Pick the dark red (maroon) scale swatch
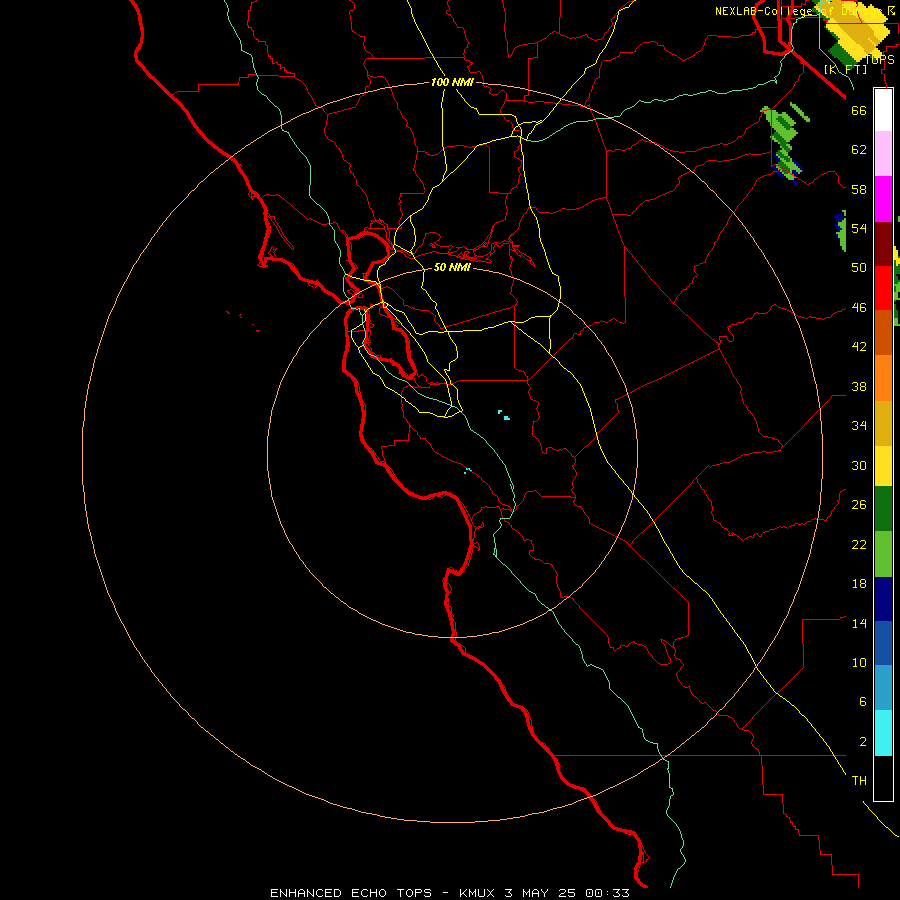 click(883, 243)
